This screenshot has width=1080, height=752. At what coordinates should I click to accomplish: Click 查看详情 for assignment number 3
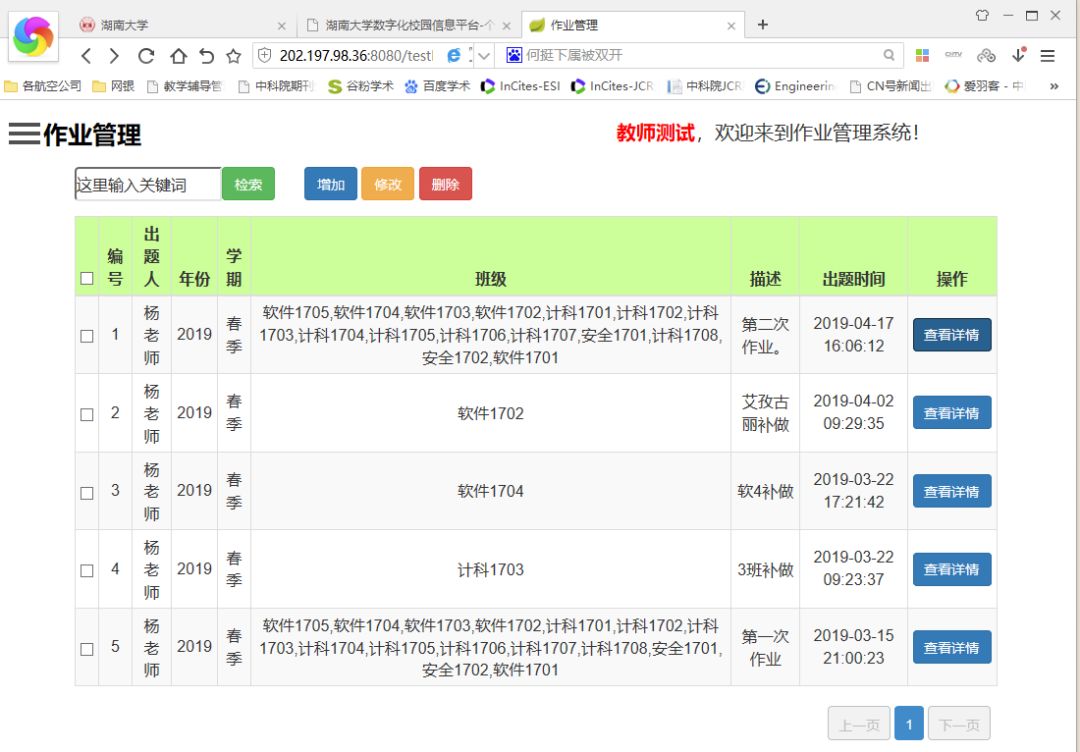(951, 492)
